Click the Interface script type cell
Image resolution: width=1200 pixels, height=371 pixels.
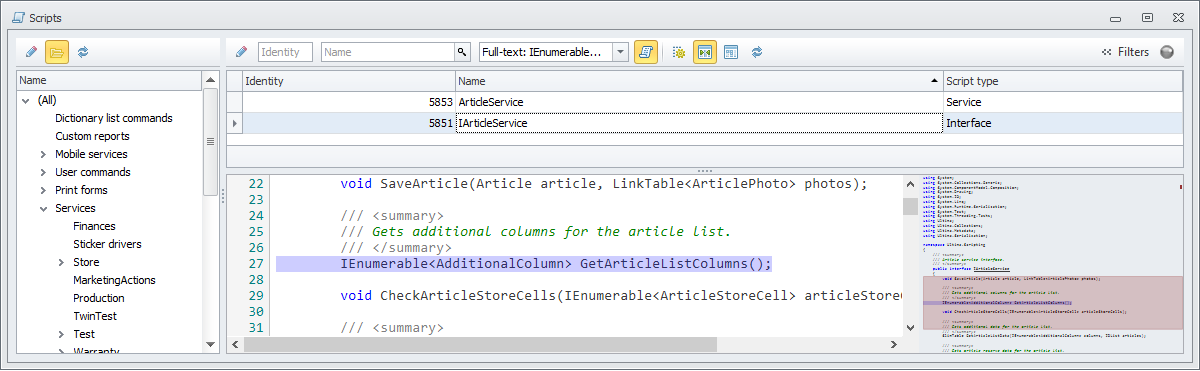click(1062, 123)
